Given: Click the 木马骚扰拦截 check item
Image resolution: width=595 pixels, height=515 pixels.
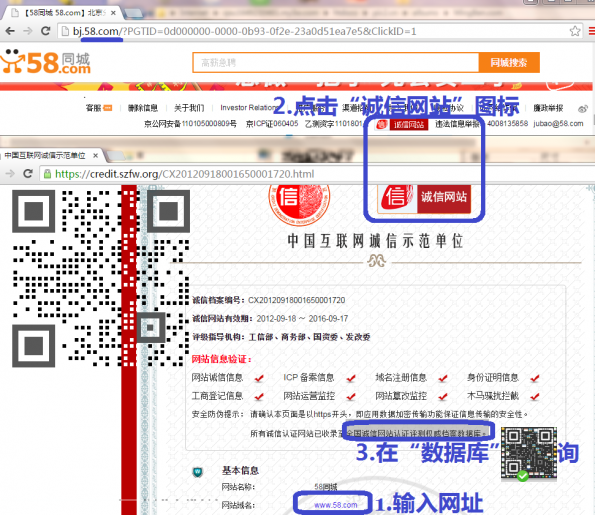Looking at the screenshot, I should (x=503, y=396).
